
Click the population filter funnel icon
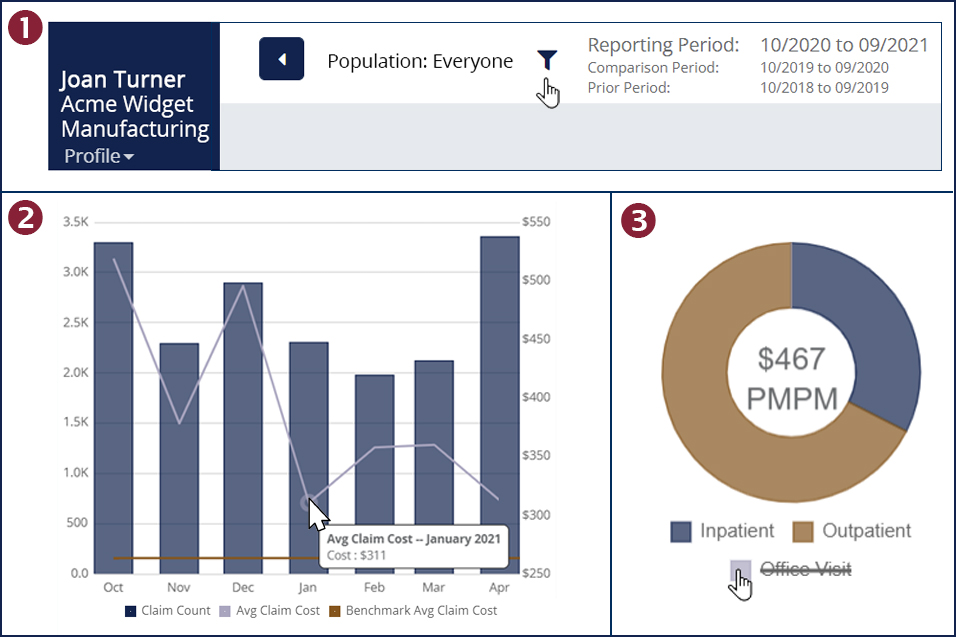(x=546, y=61)
